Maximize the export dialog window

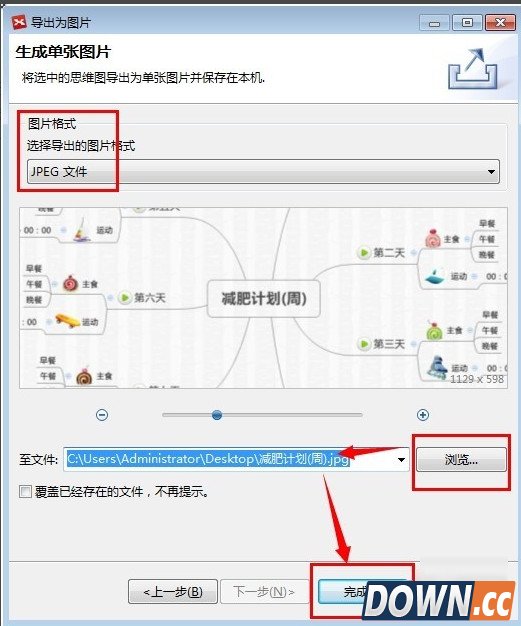pos(467,23)
